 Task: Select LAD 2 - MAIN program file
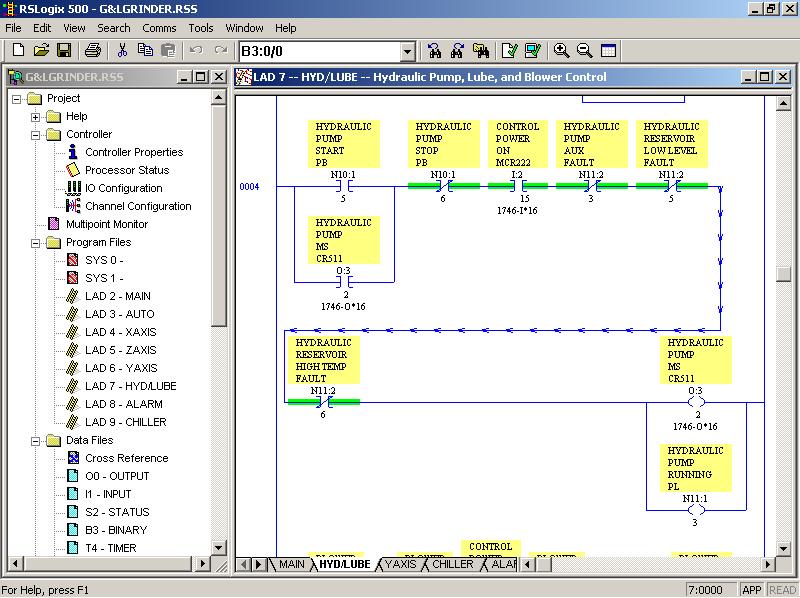coord(118,296)
